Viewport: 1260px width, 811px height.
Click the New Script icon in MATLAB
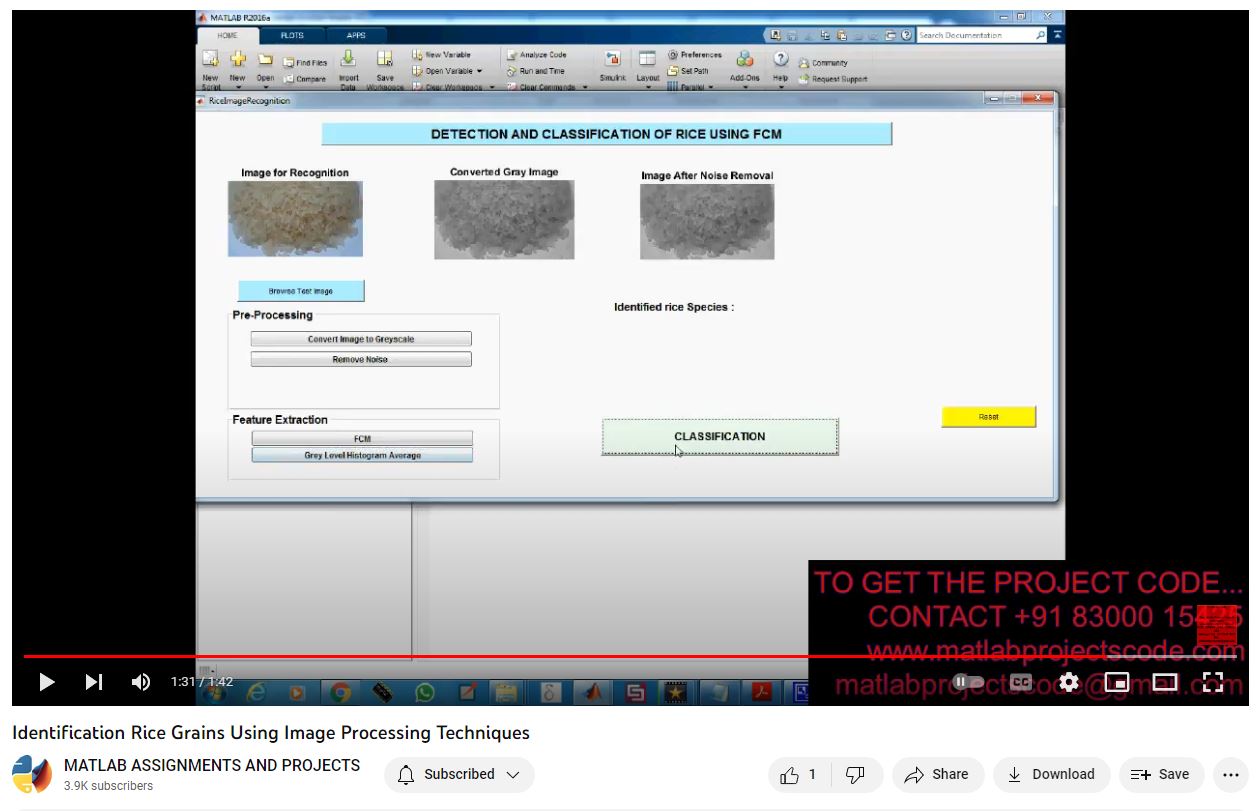coord(211,60)
